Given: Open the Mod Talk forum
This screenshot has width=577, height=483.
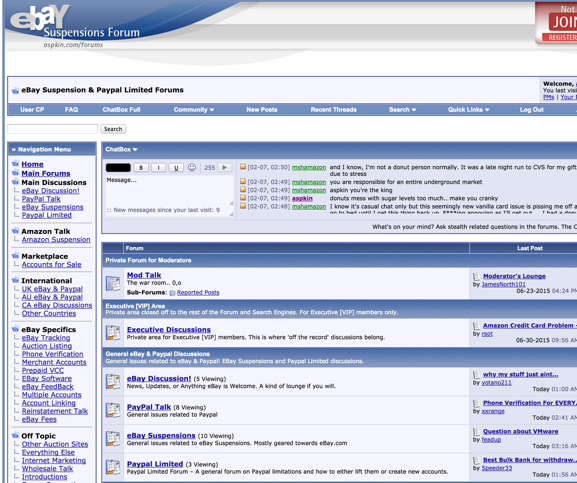Looking at the screenshot, I should pyautogui.click(x=144, y=275).
